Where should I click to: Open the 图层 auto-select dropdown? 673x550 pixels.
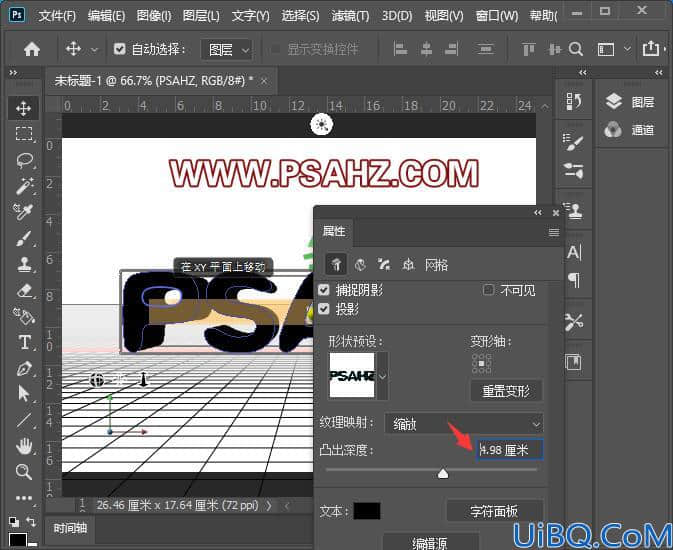(x=226, y=50)
